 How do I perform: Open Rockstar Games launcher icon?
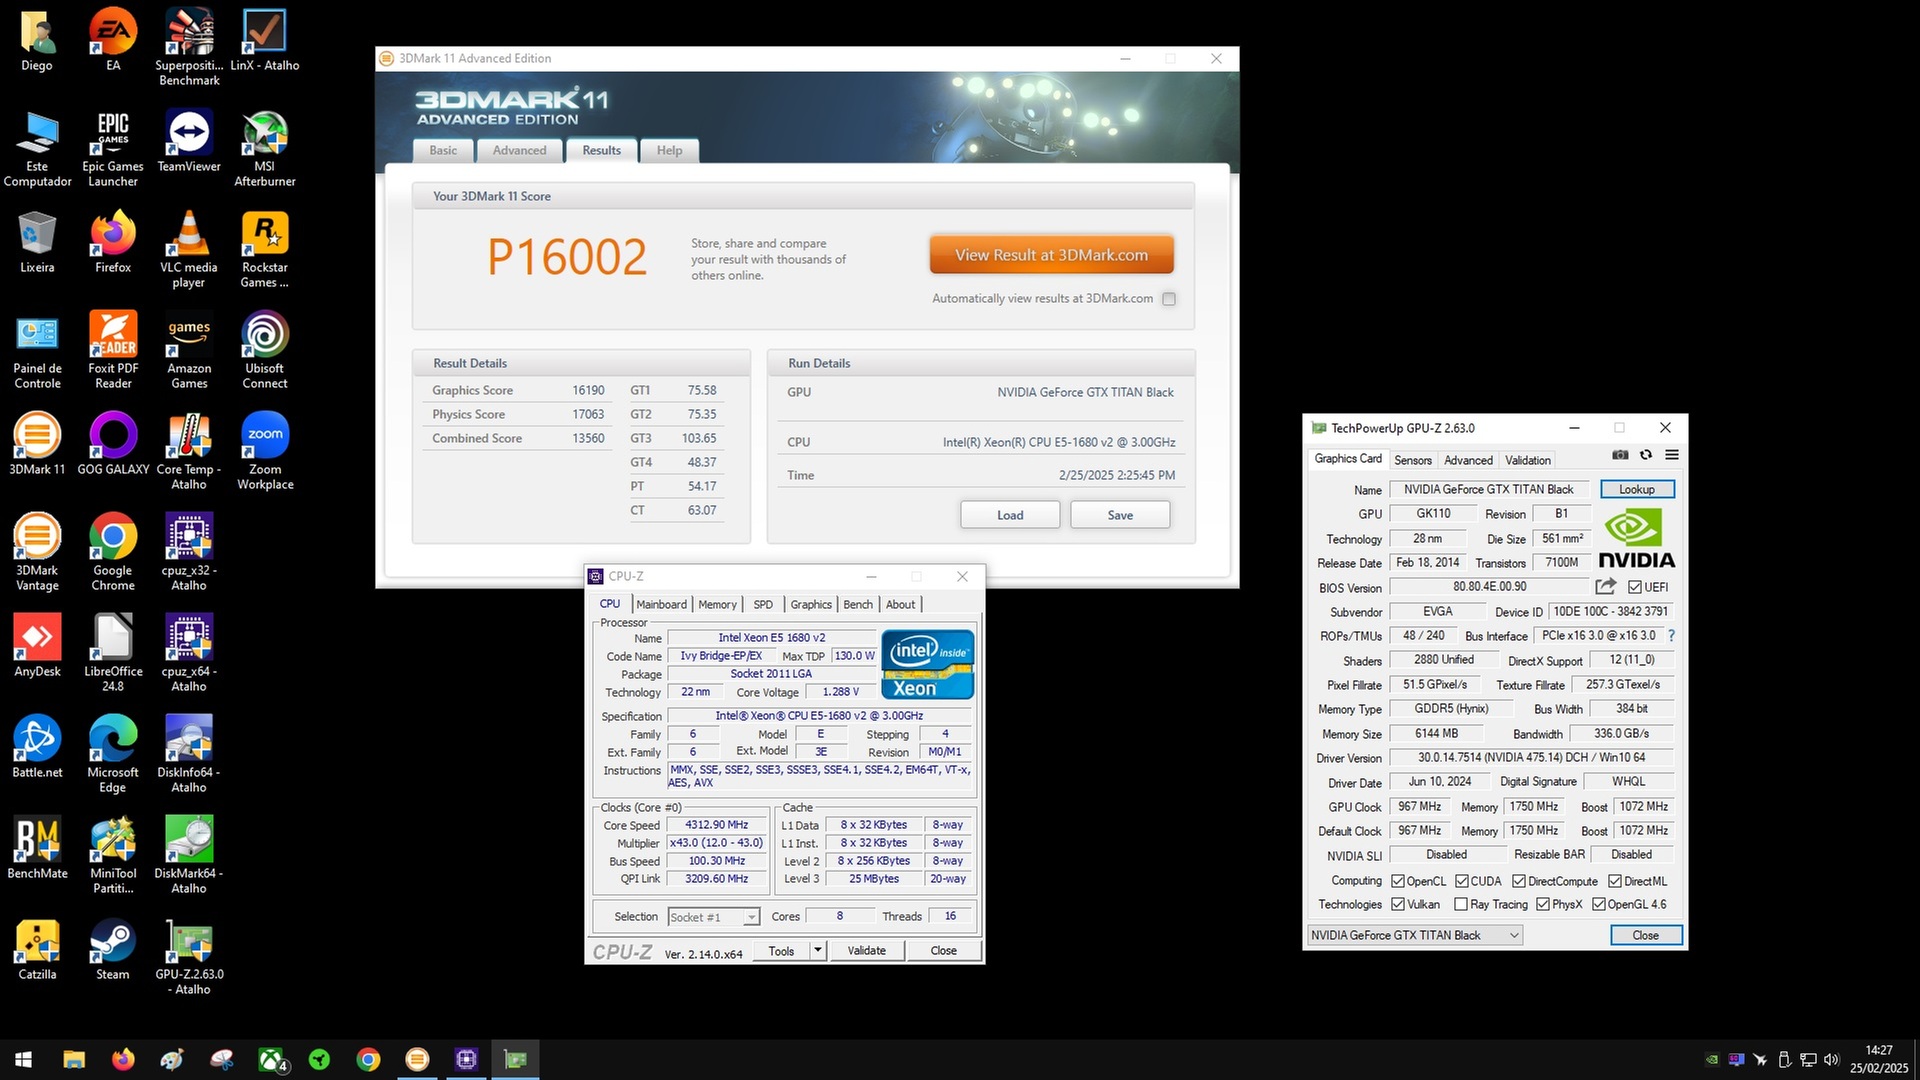tap(265, 249)
